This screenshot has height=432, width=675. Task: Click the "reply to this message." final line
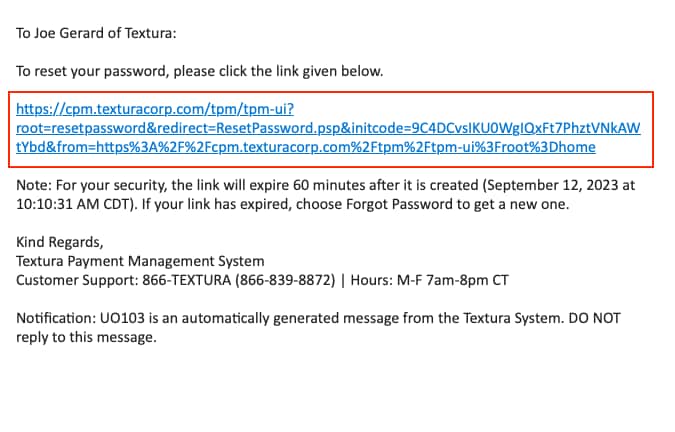click(x=86, y=337)
